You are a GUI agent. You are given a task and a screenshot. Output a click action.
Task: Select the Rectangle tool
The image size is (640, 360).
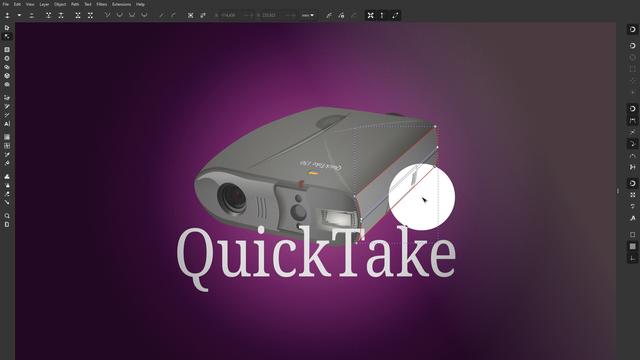tap(7, 50)
